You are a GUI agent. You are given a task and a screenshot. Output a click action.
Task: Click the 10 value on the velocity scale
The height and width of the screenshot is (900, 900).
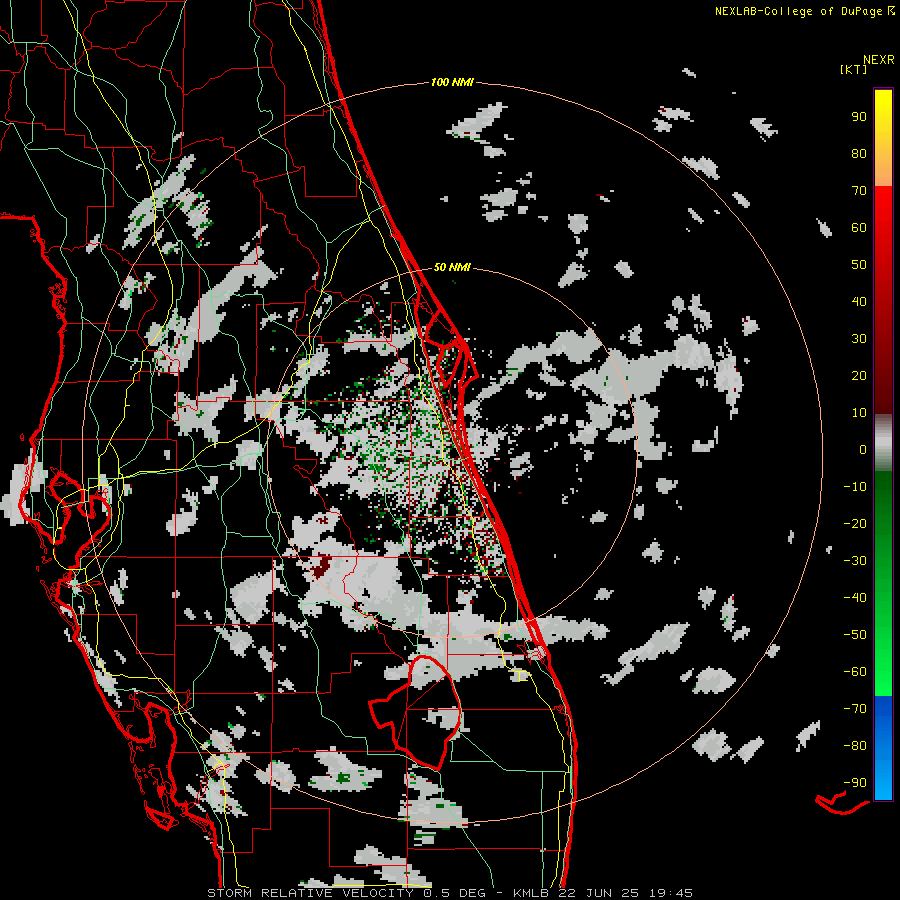click(x=859, y=413)
